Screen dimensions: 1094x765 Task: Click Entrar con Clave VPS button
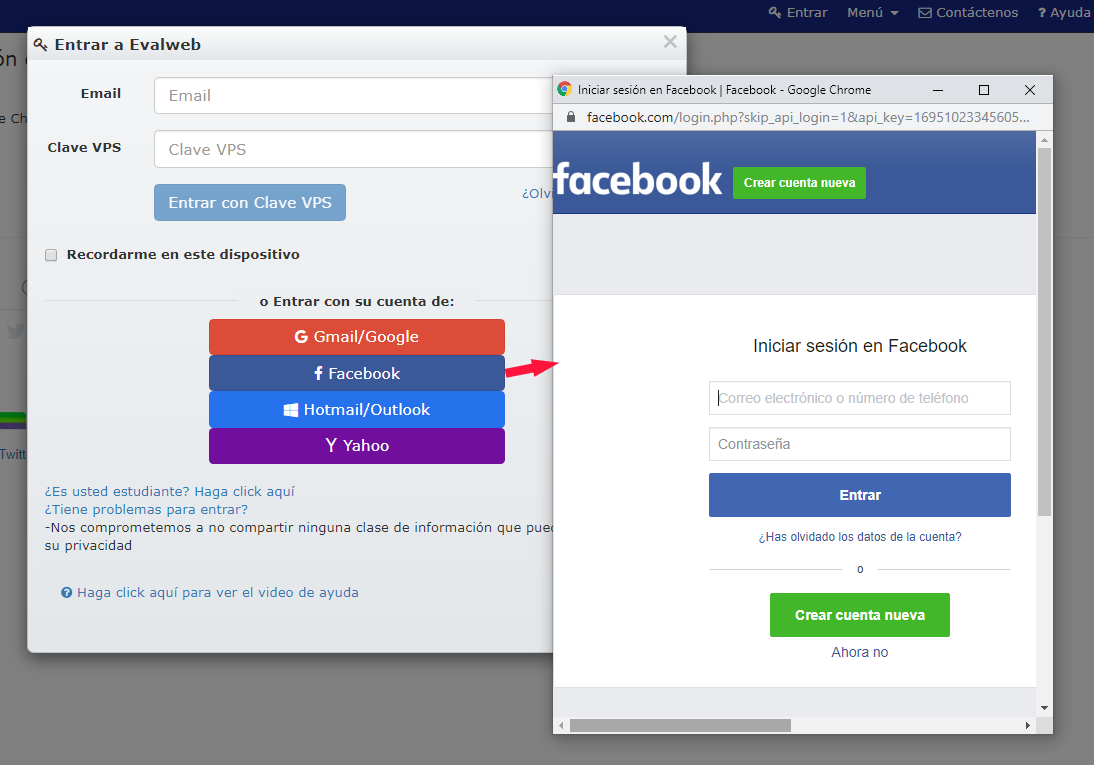tap(250, 202)
